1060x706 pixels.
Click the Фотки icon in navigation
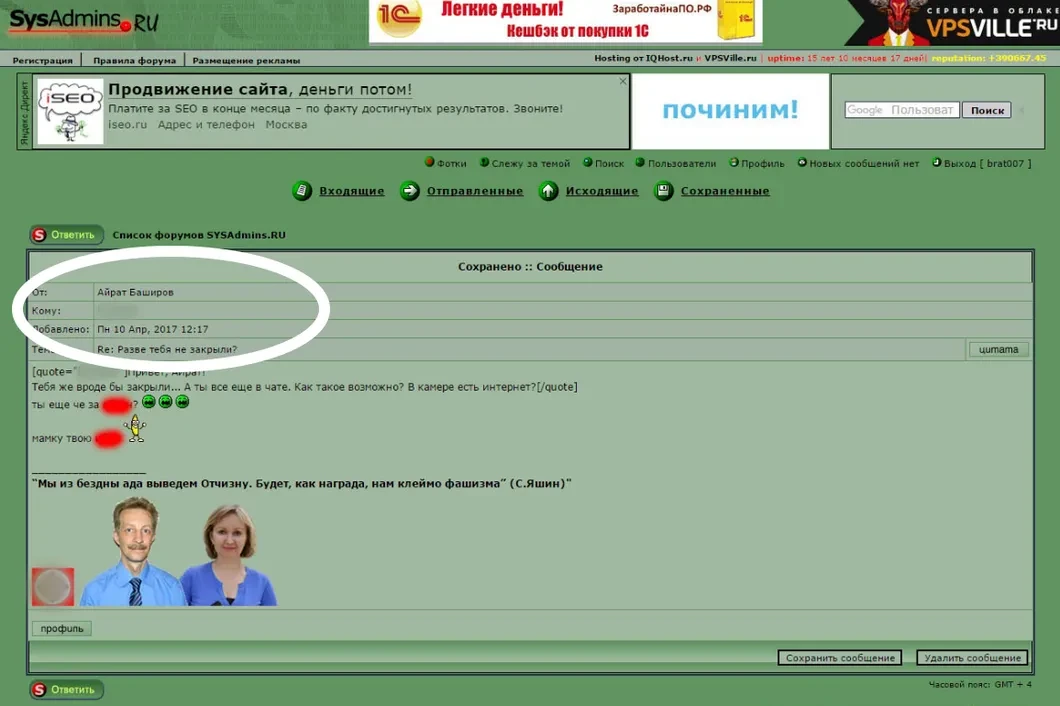(x=430, y=163)
